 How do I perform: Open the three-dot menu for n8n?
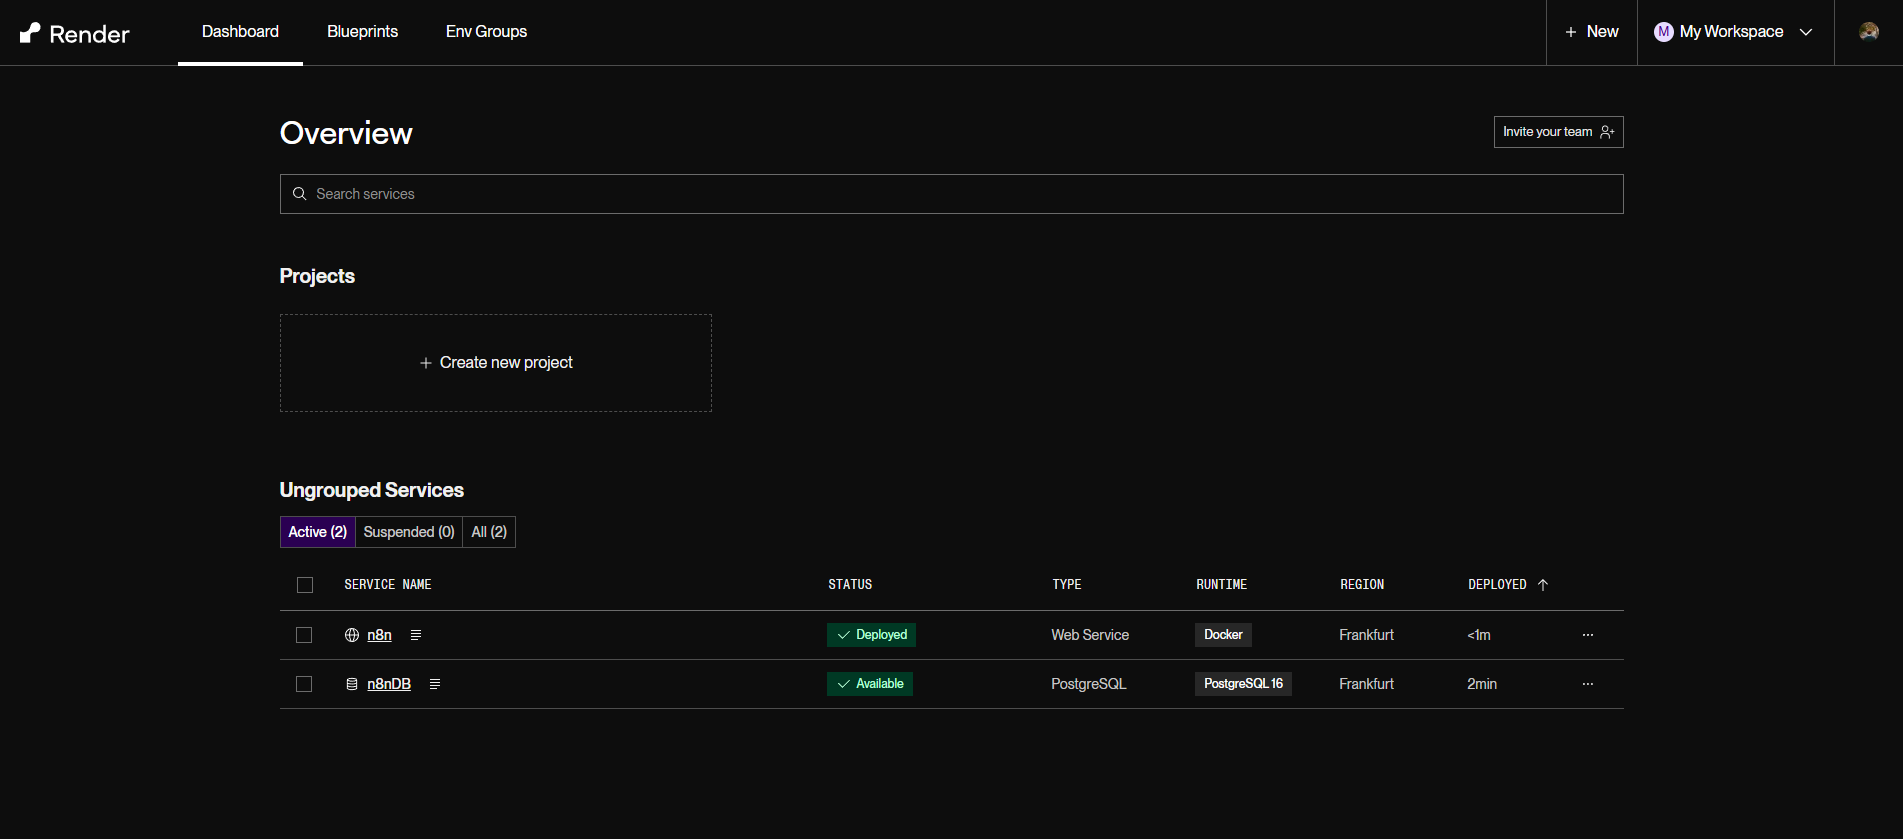1588,635
